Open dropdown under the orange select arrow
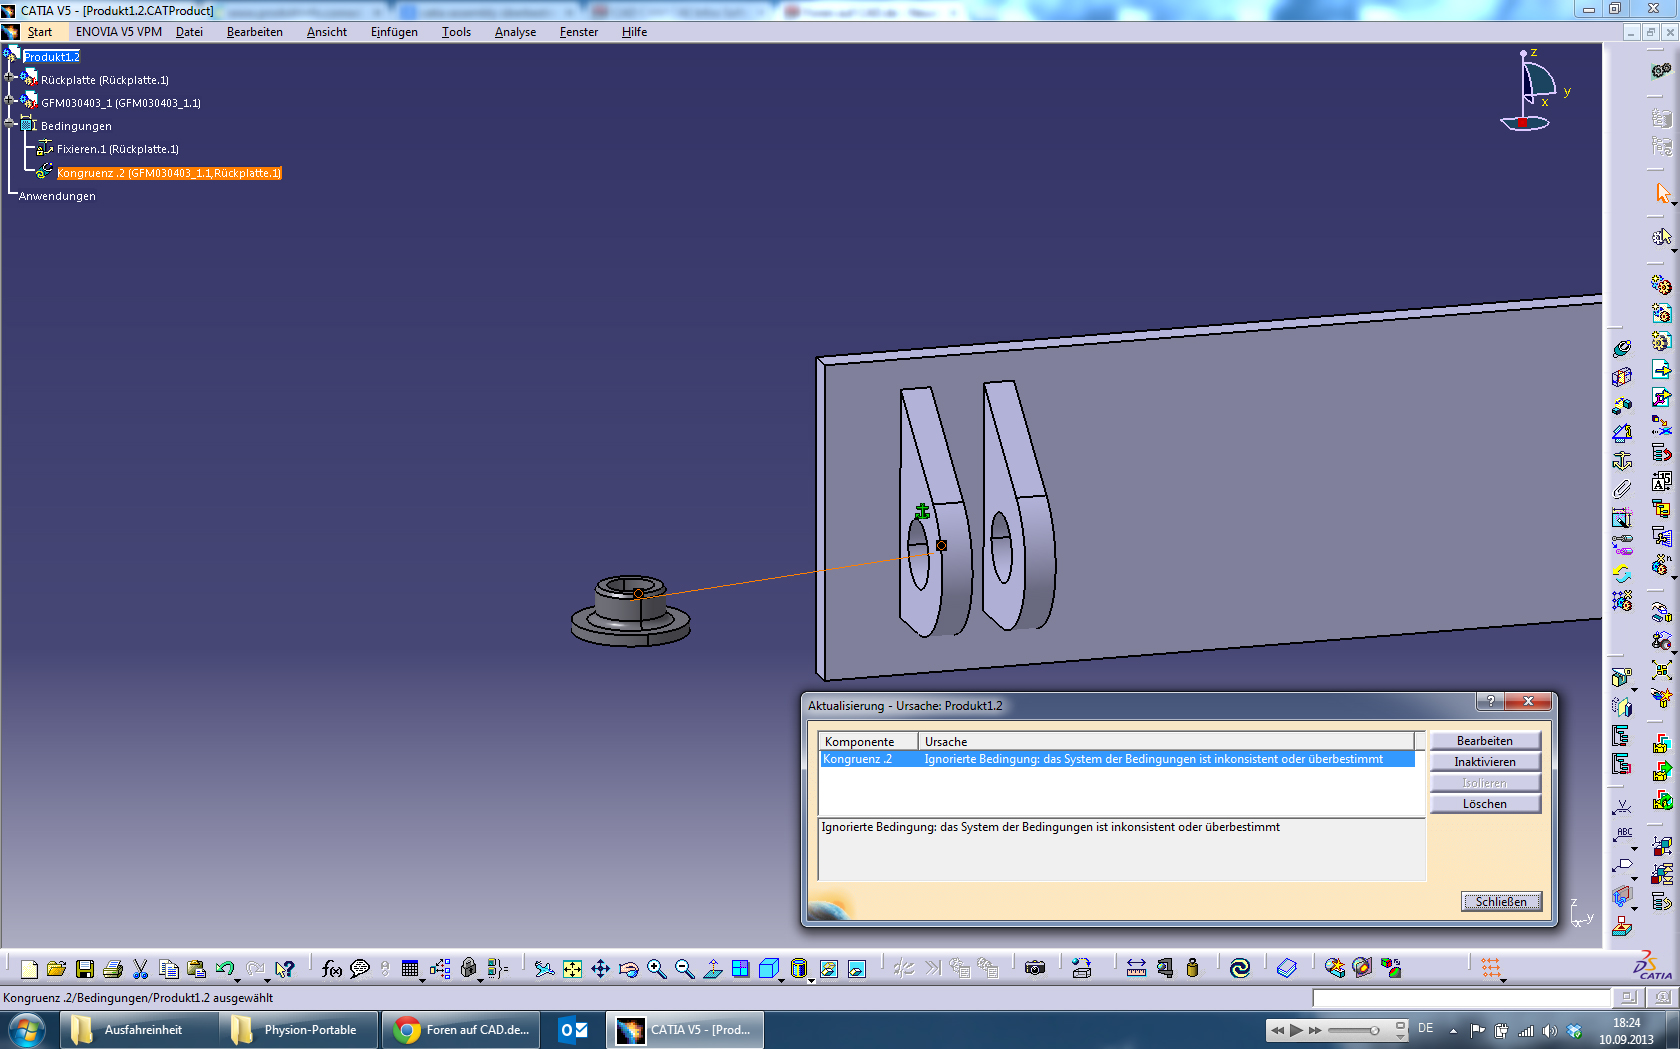1680x1049 pixels. (x=1673, y=203)
